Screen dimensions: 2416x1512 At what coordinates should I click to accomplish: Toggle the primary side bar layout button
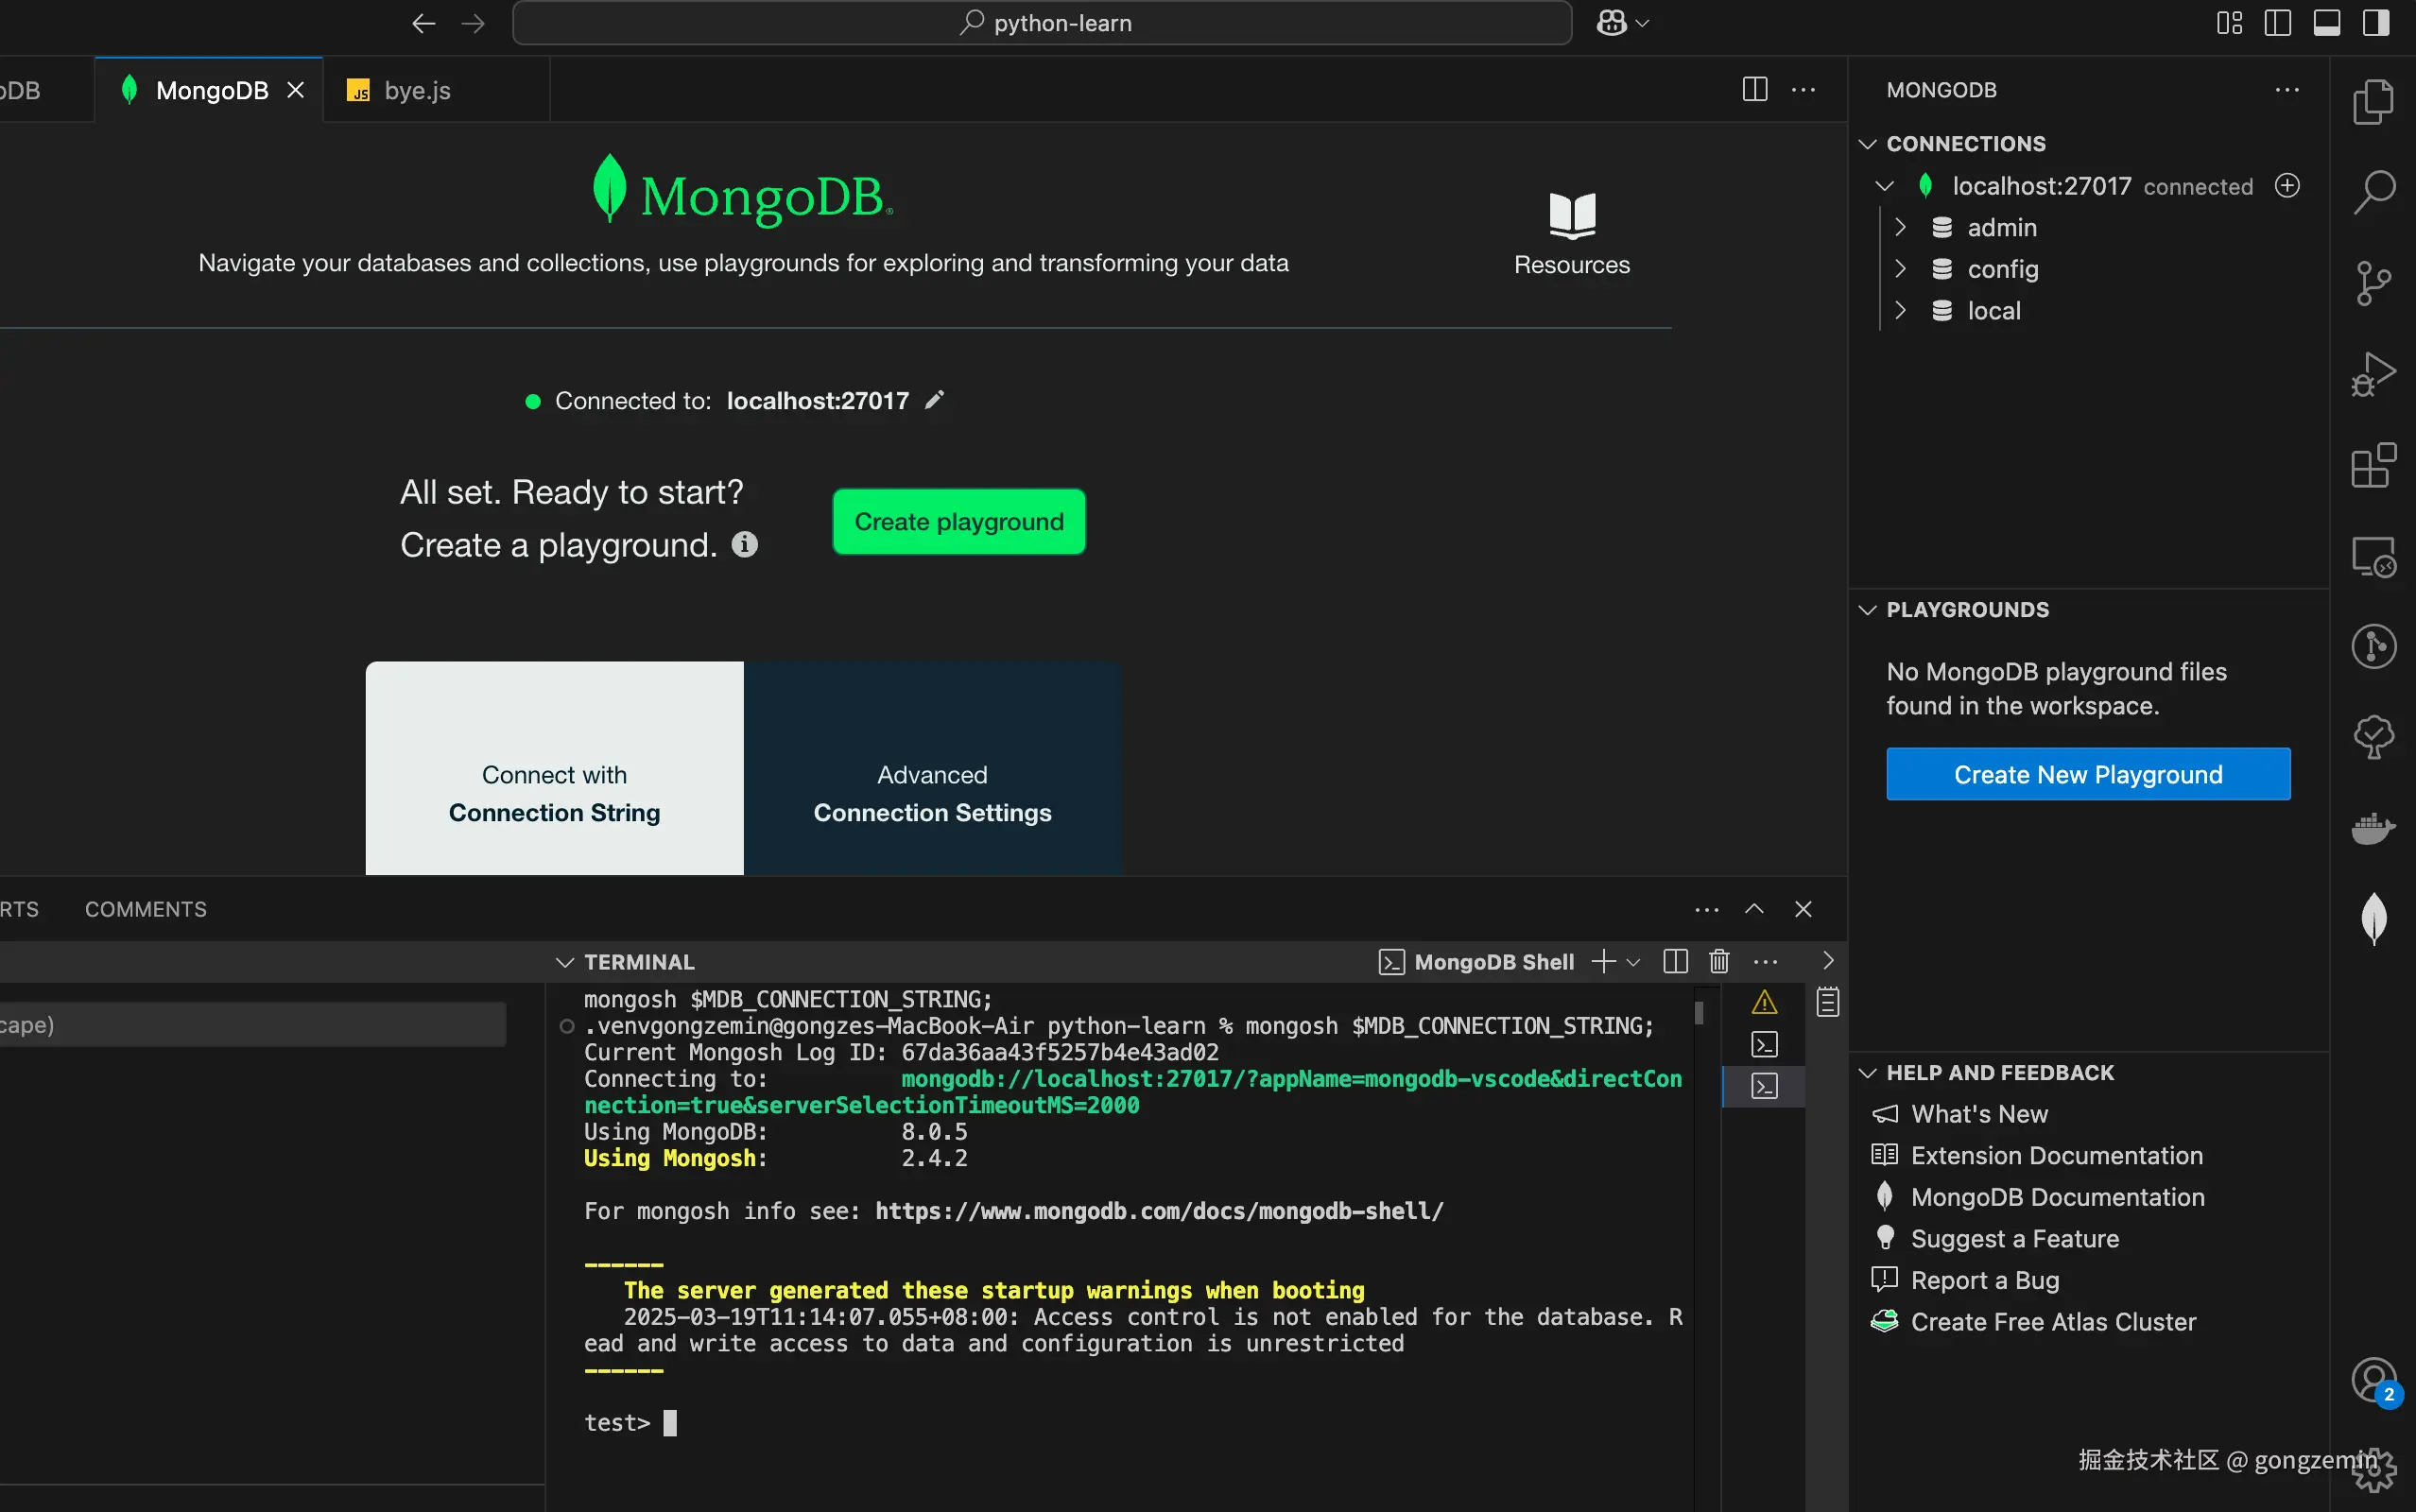2278,23
